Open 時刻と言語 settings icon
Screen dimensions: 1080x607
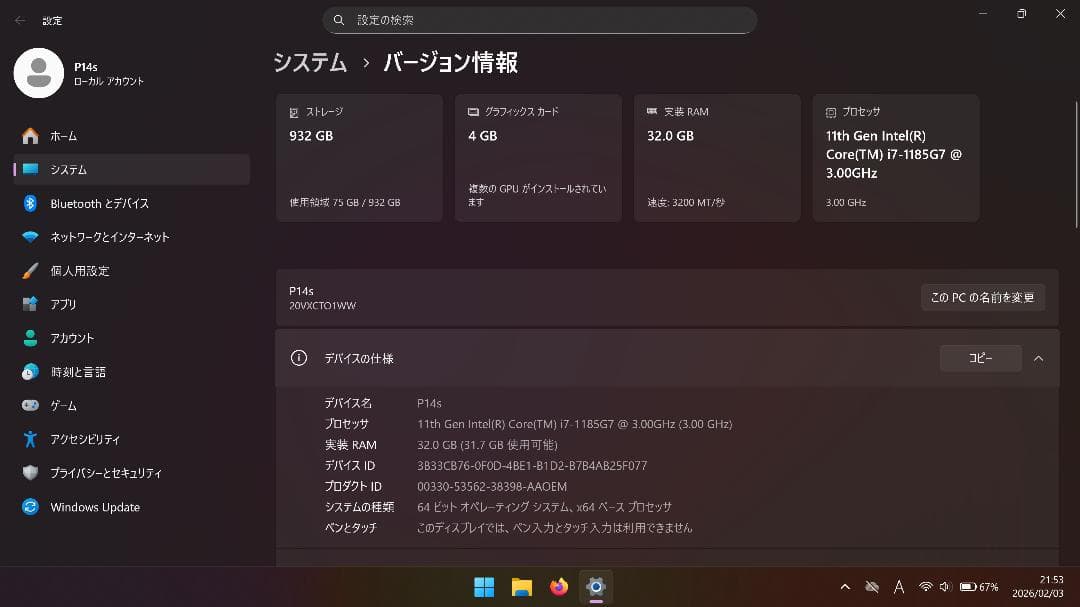[x=32, y=372]
